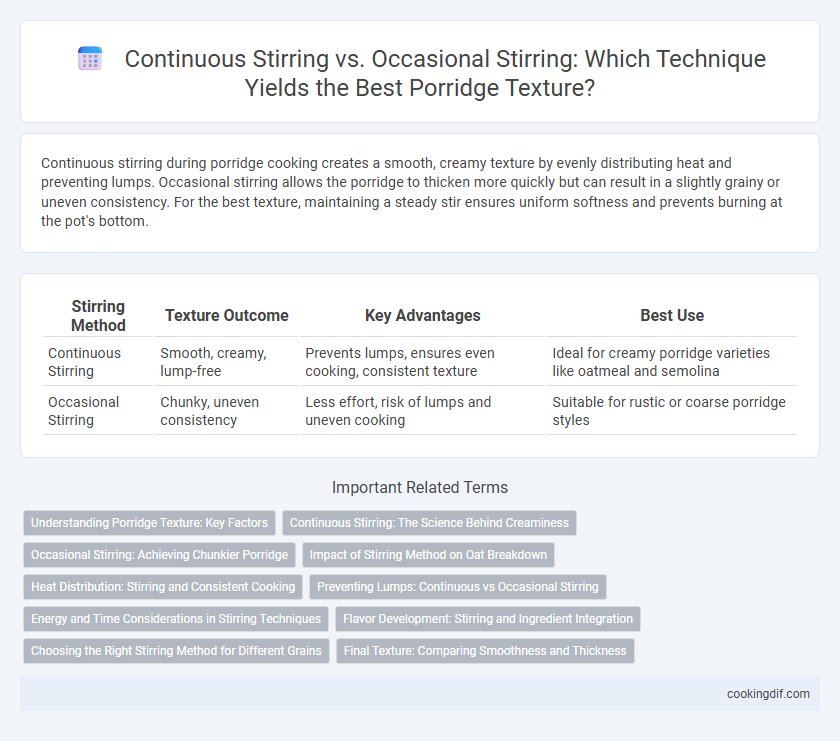Click the Important Related Terms heading
Image resolution: width=840 pixels, height=741 pixels.
(x=420, y=488)
